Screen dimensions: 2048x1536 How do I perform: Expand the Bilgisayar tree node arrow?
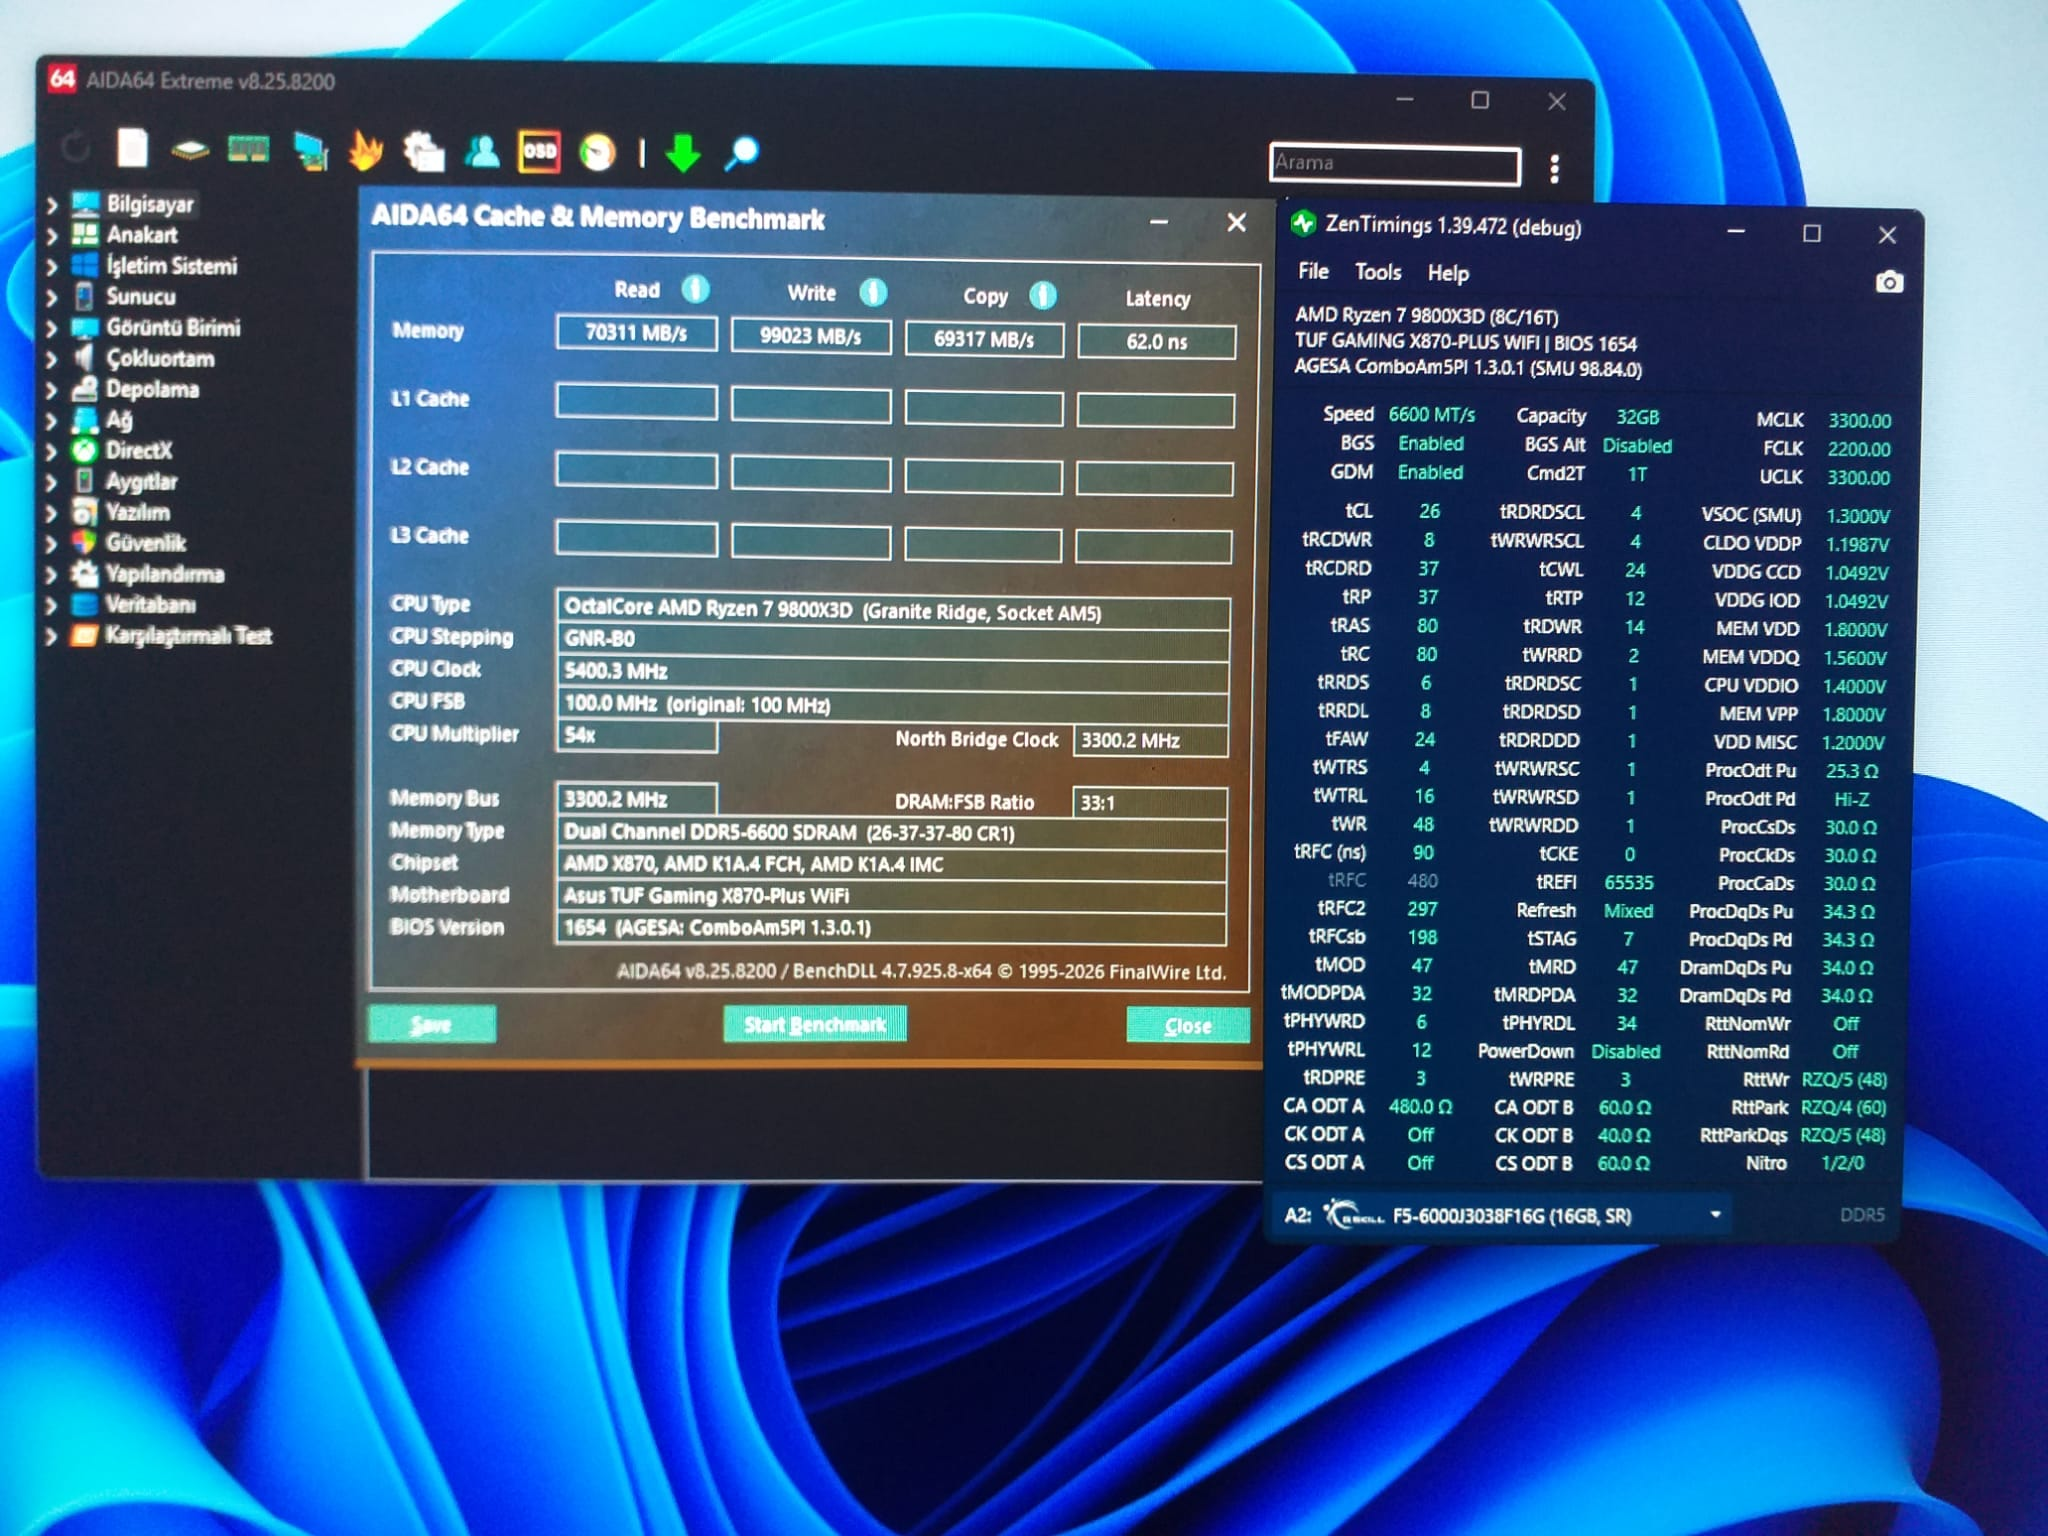[52, 205]
